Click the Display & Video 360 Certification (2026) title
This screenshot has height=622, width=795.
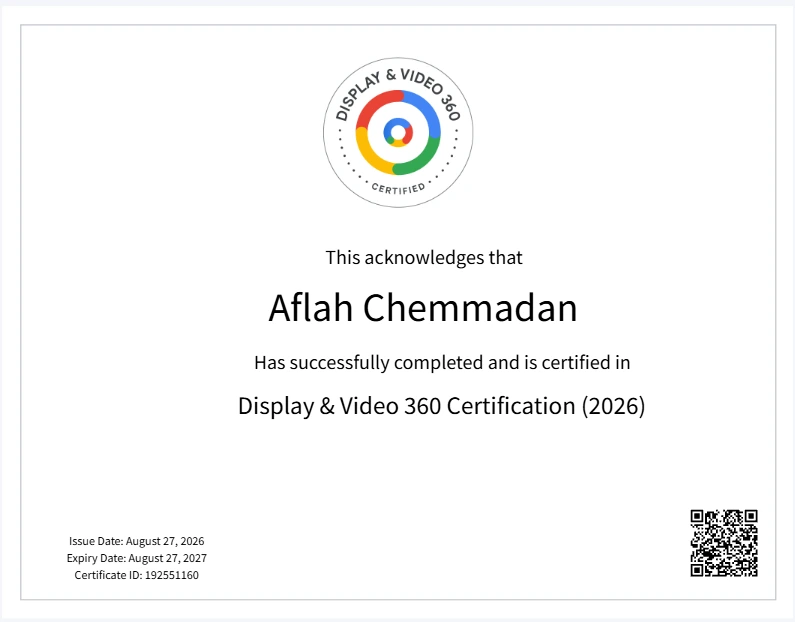coord(442,406)
